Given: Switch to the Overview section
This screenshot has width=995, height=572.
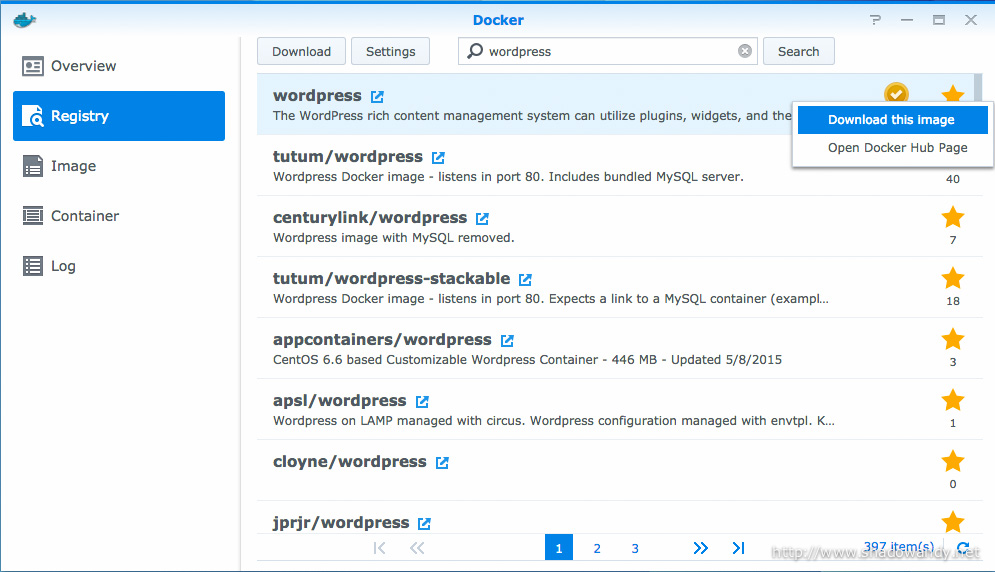Looking at the screenshot, I should 119,66.
